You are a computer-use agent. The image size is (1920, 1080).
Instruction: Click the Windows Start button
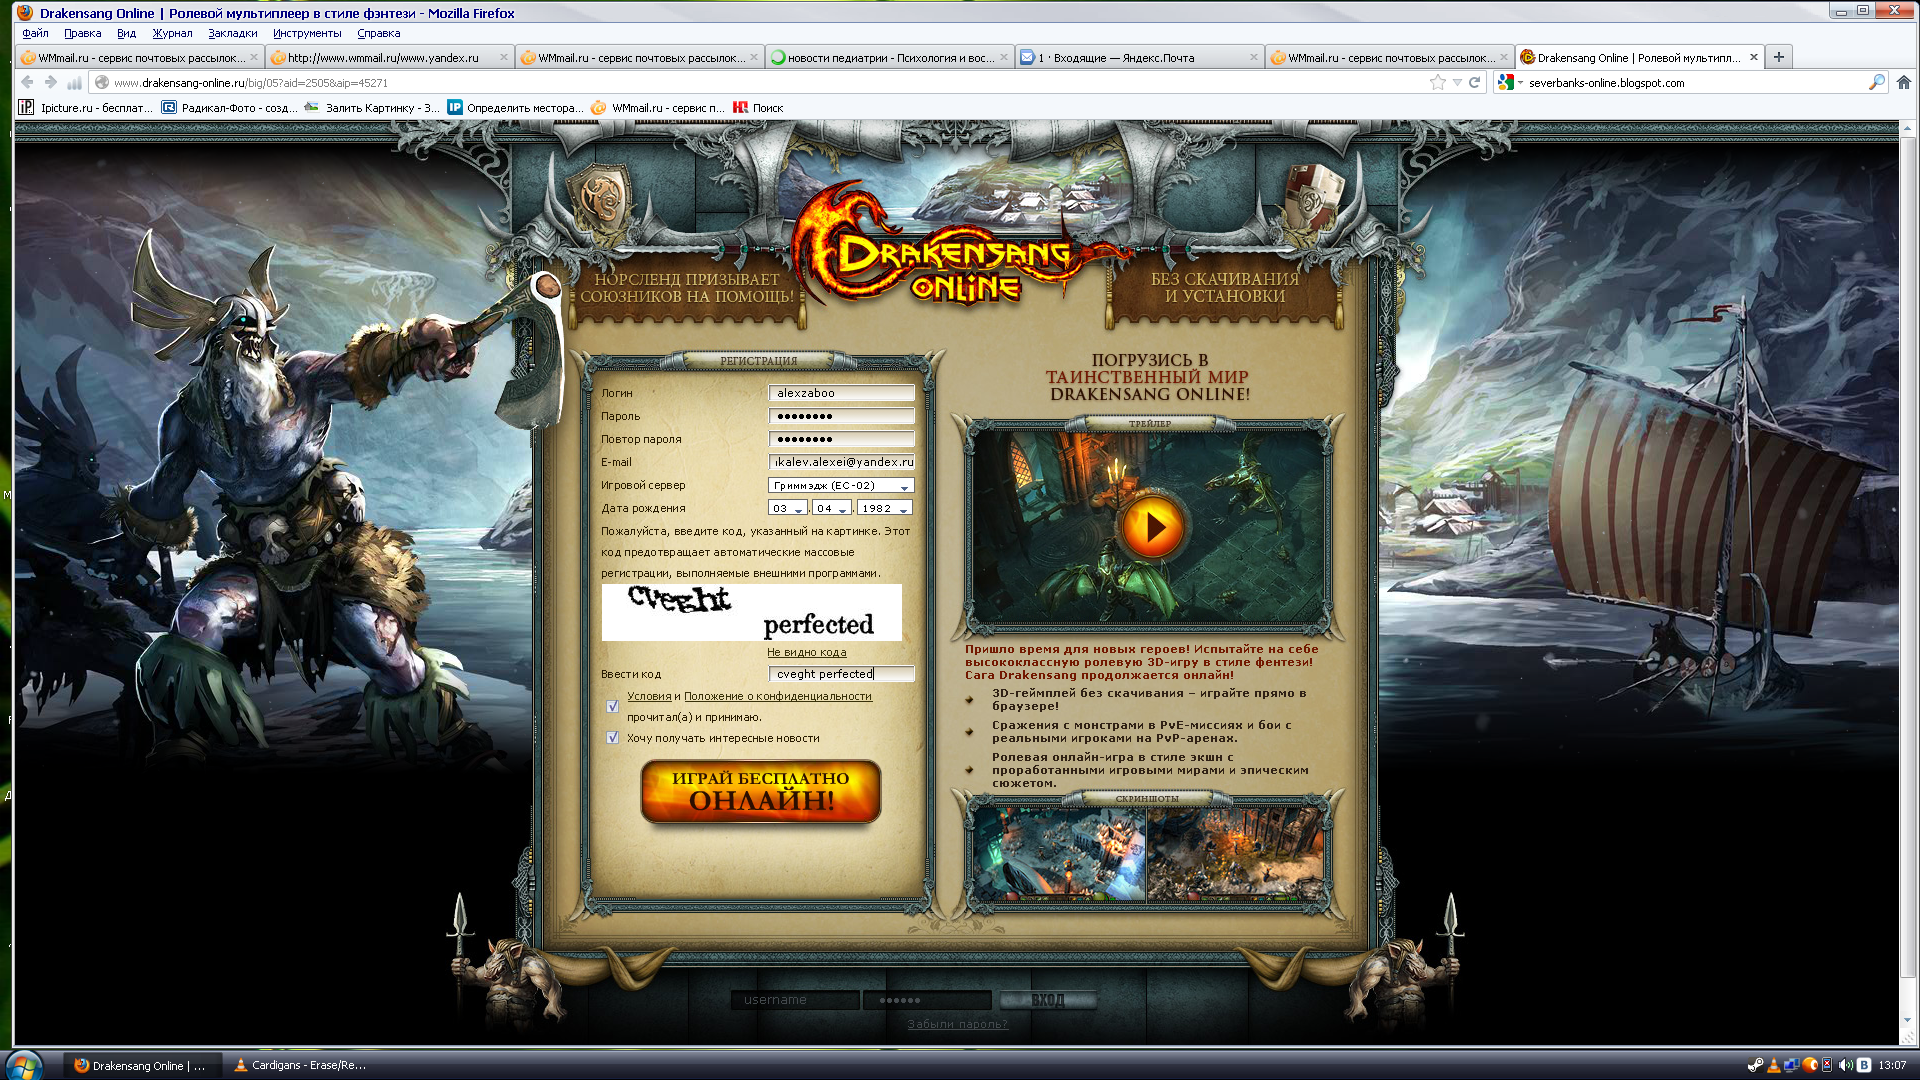[23, 1065]
